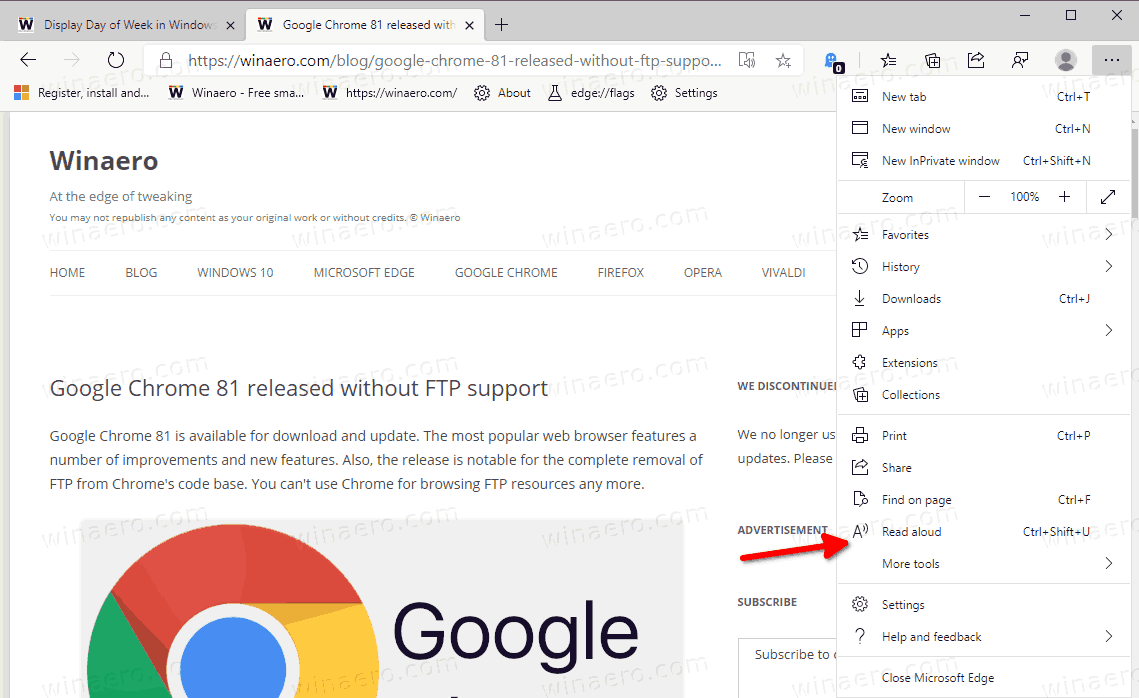
Task: Start Read aloud from the address bar icon
Action: tap(746, 60)
